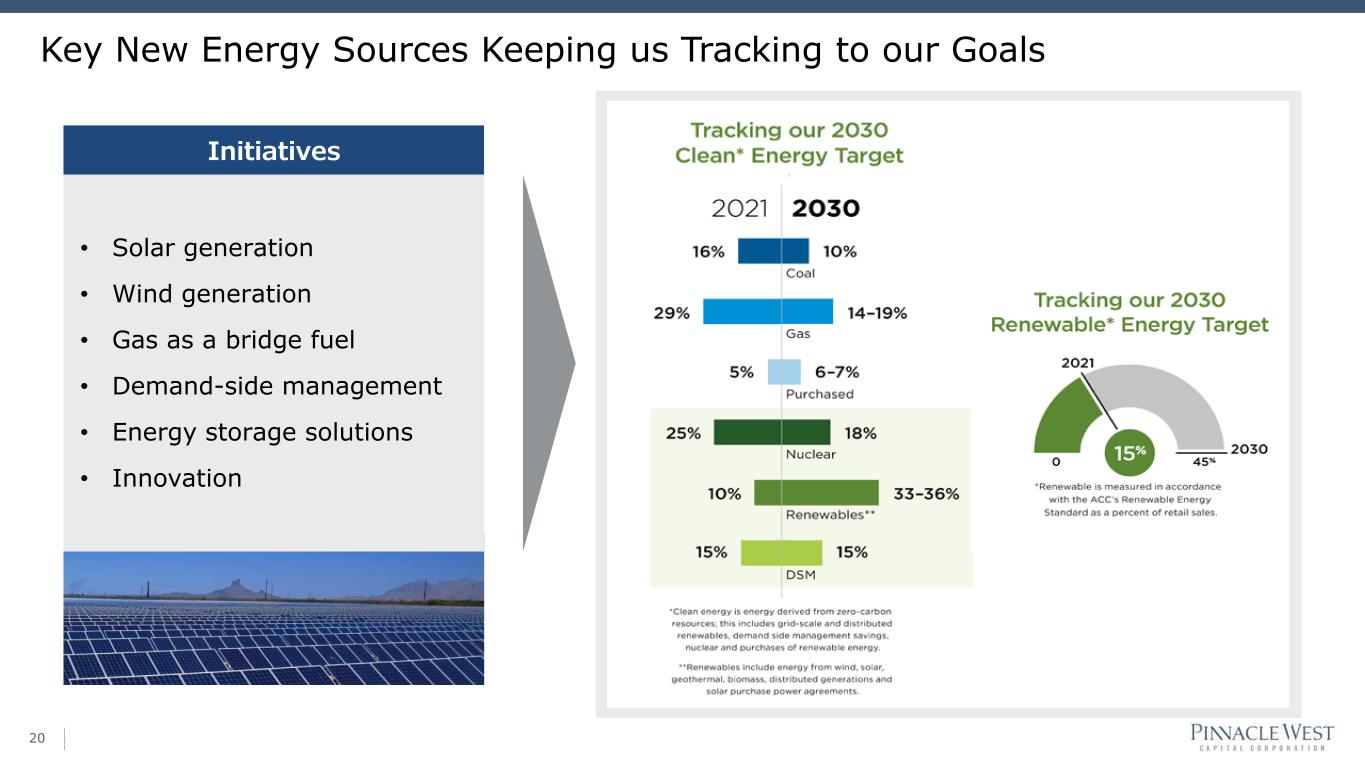1365x768 pixels.
Task: Click the lime green DSM bar
Action: [781, 552]
